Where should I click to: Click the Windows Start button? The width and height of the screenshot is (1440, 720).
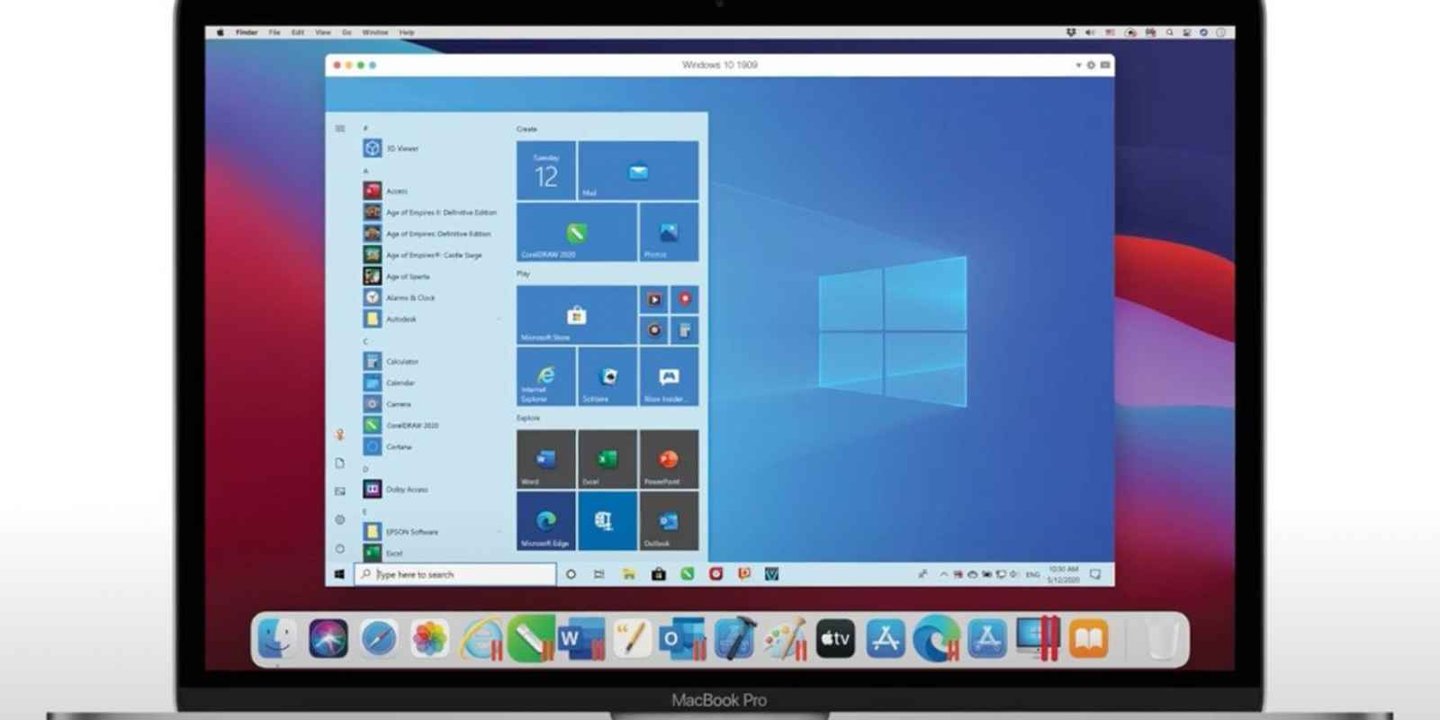point(338,574)
